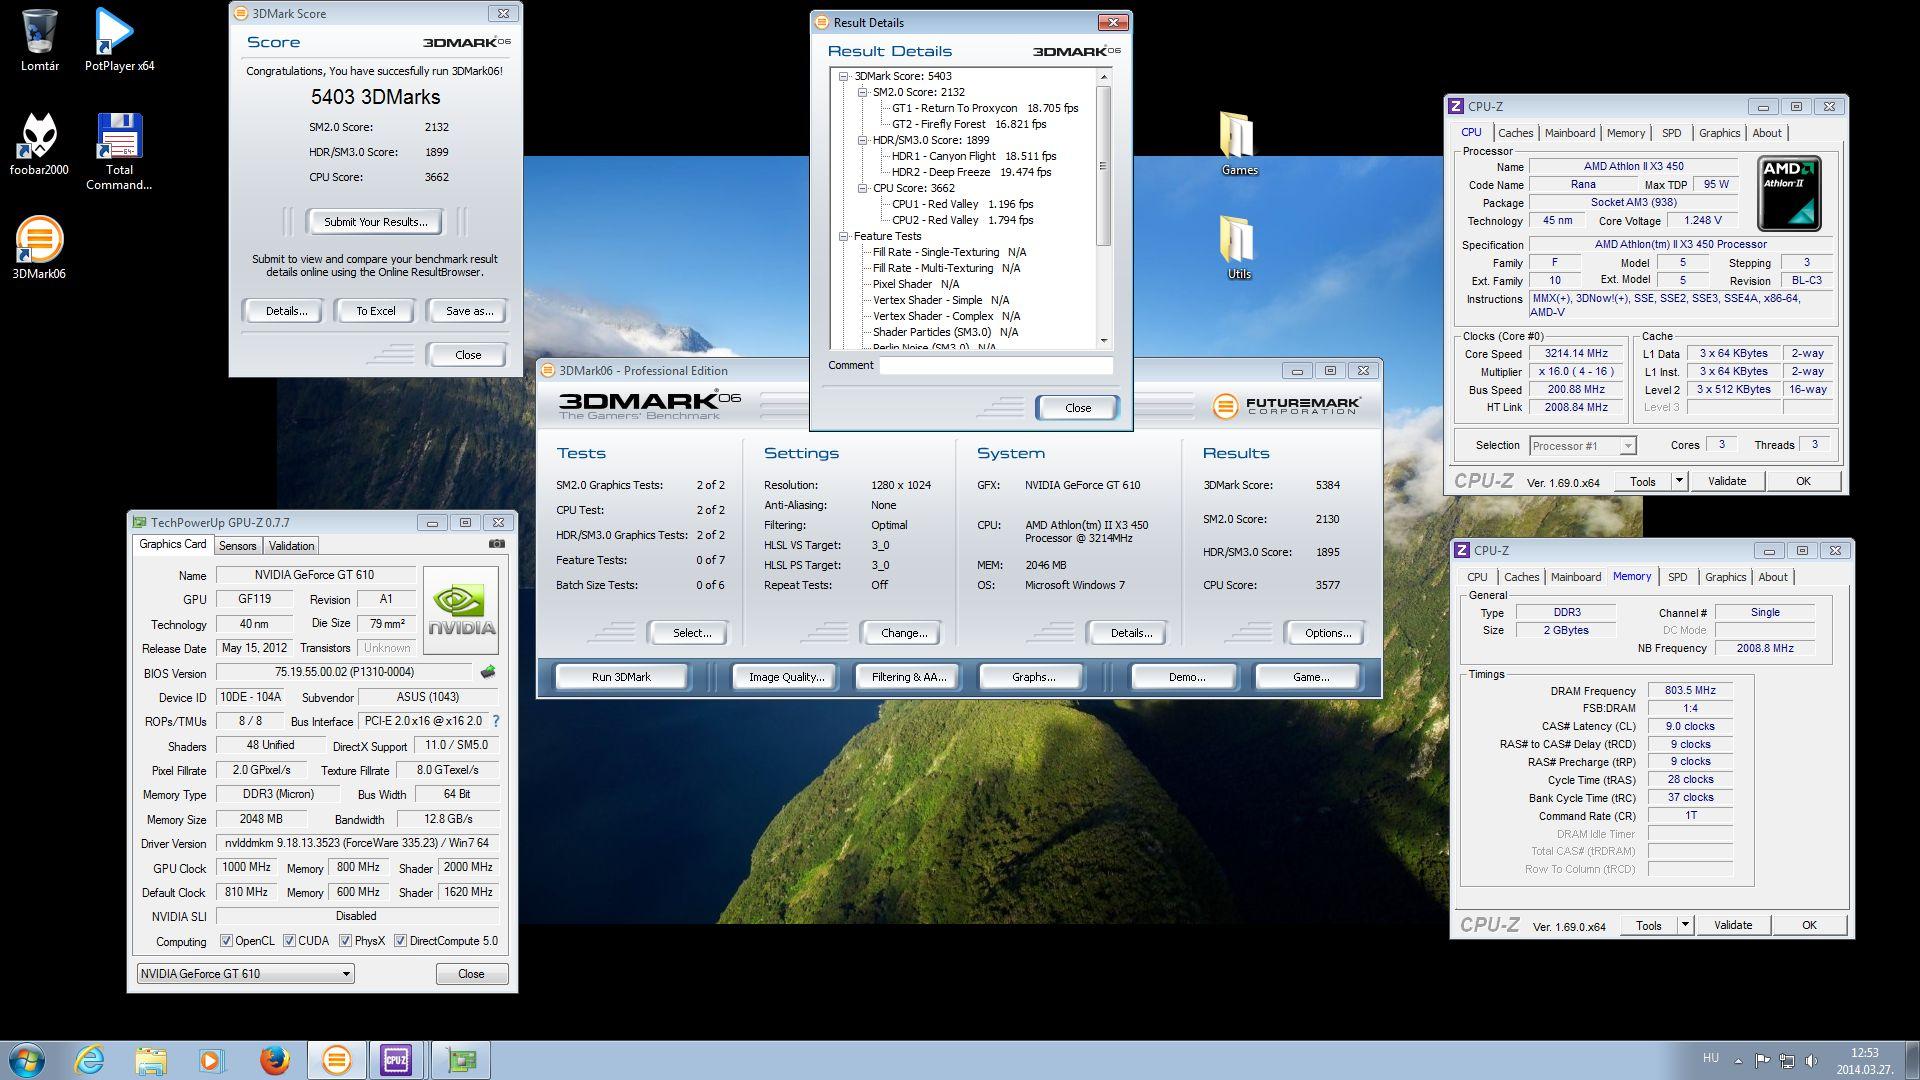Open Graphics tab in lower CPU-Z window
The image size is (1920, 1080).
coord(1725,577)
